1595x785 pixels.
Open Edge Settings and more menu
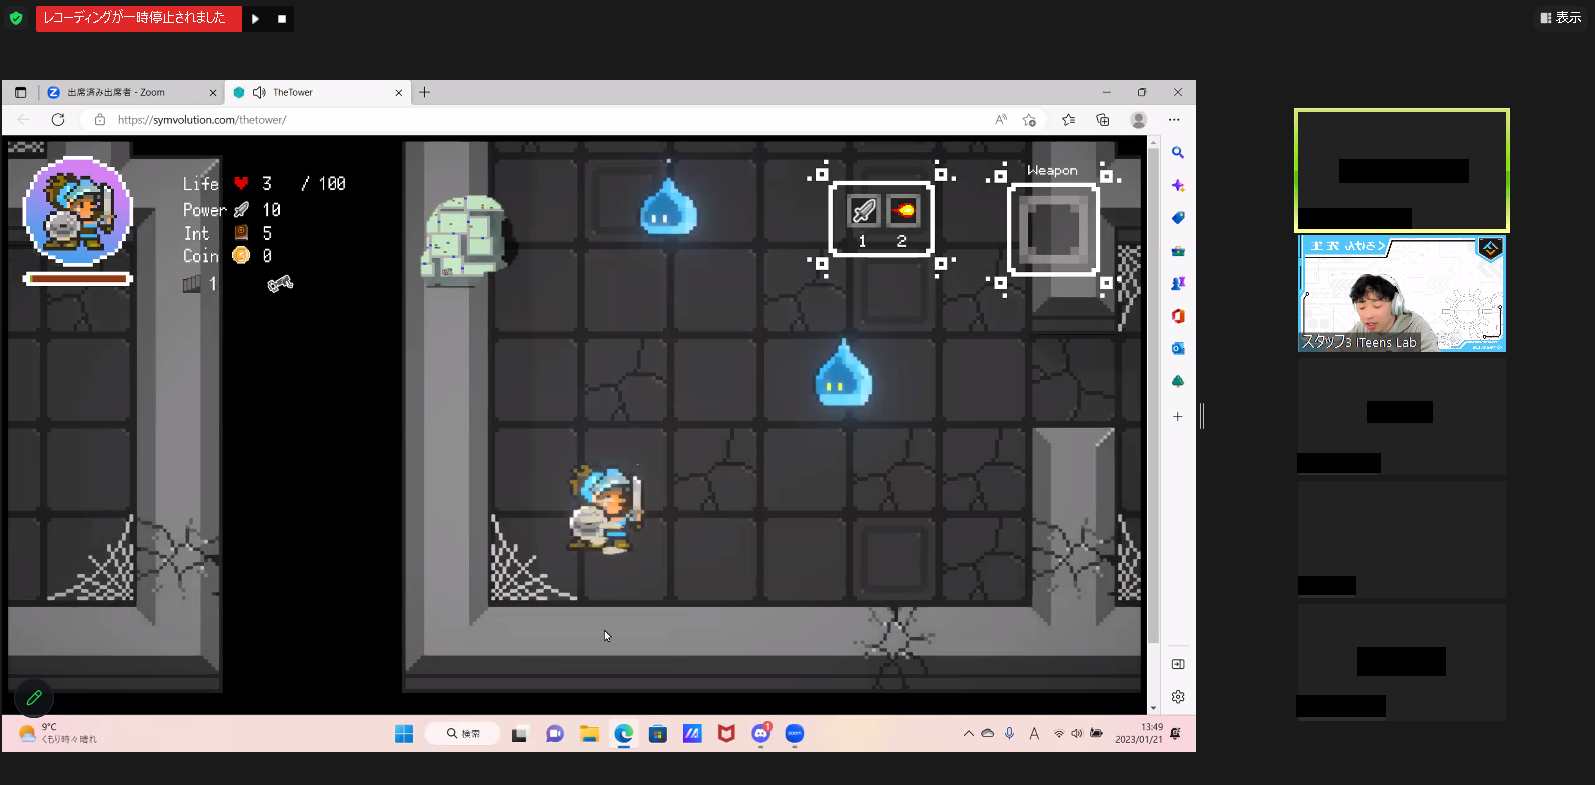pos(1174,120)
